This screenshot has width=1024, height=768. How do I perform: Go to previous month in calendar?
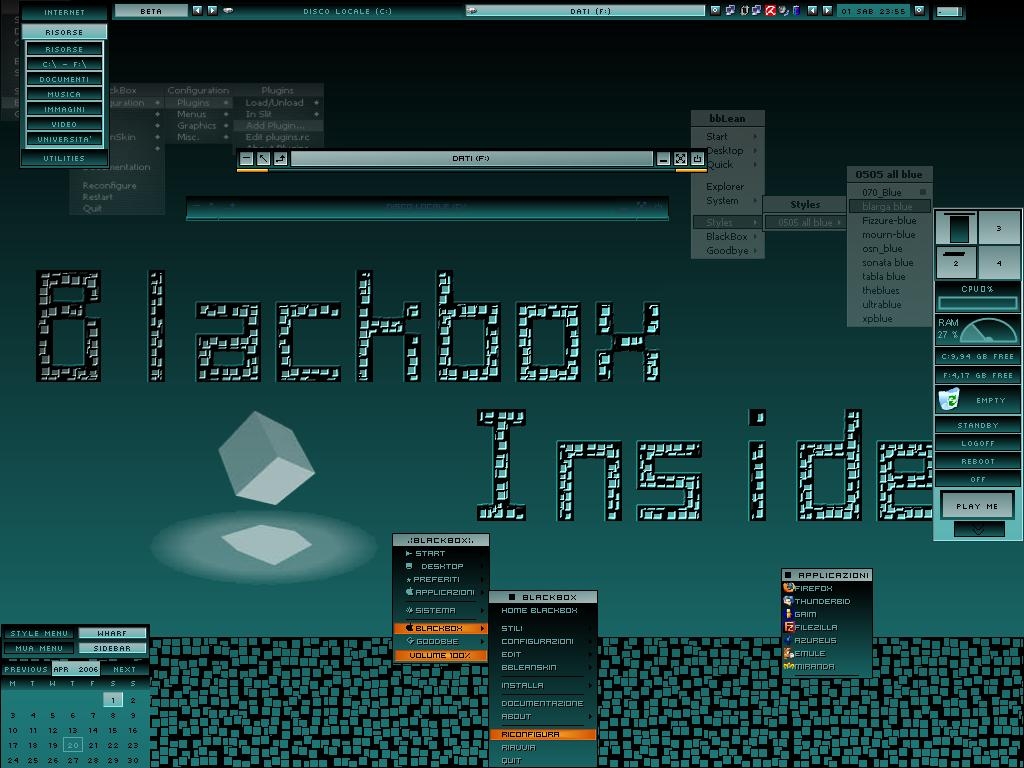26,669
